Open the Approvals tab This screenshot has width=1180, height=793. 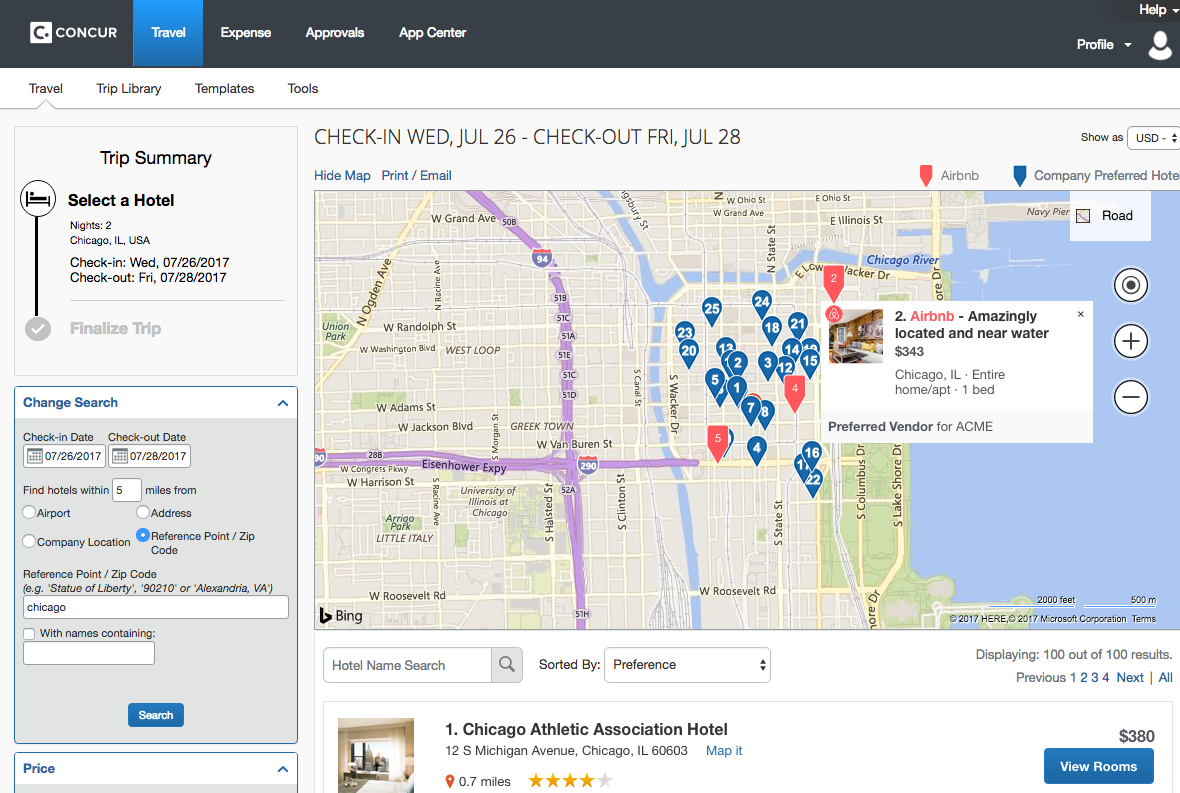(335, 32)
